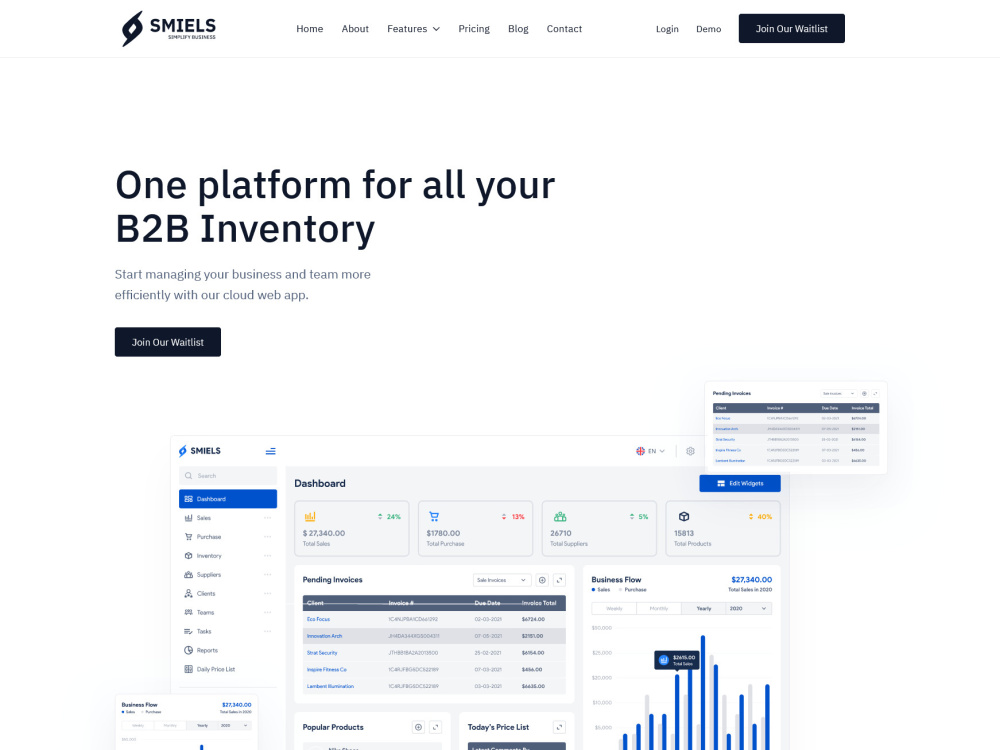Open Purchase in the sidebar

click(209, 537)
